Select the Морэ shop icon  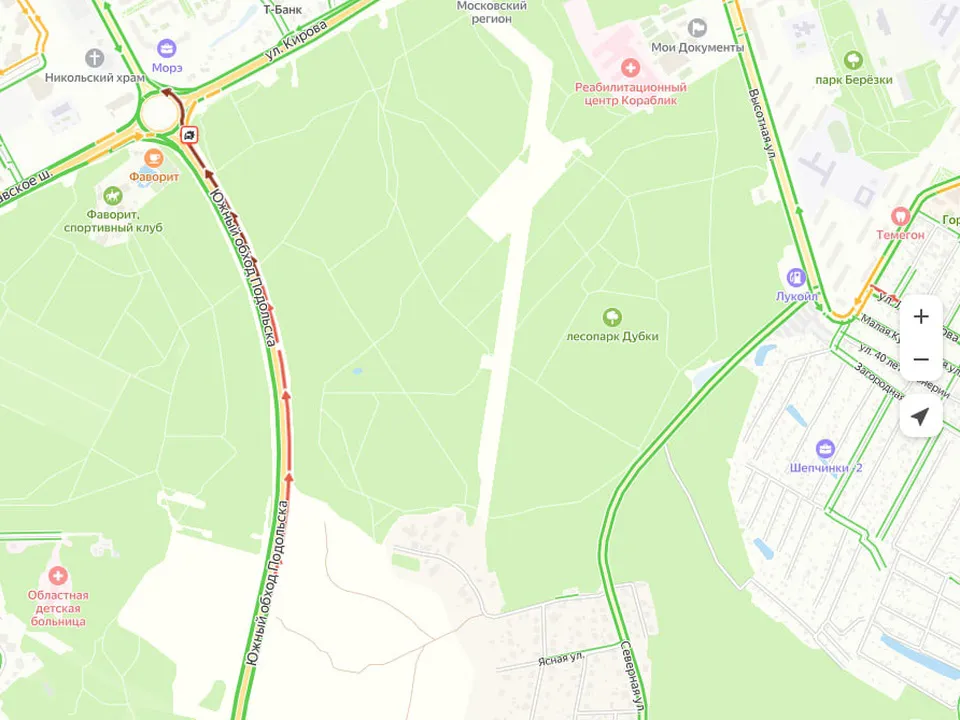coord(166,48)
